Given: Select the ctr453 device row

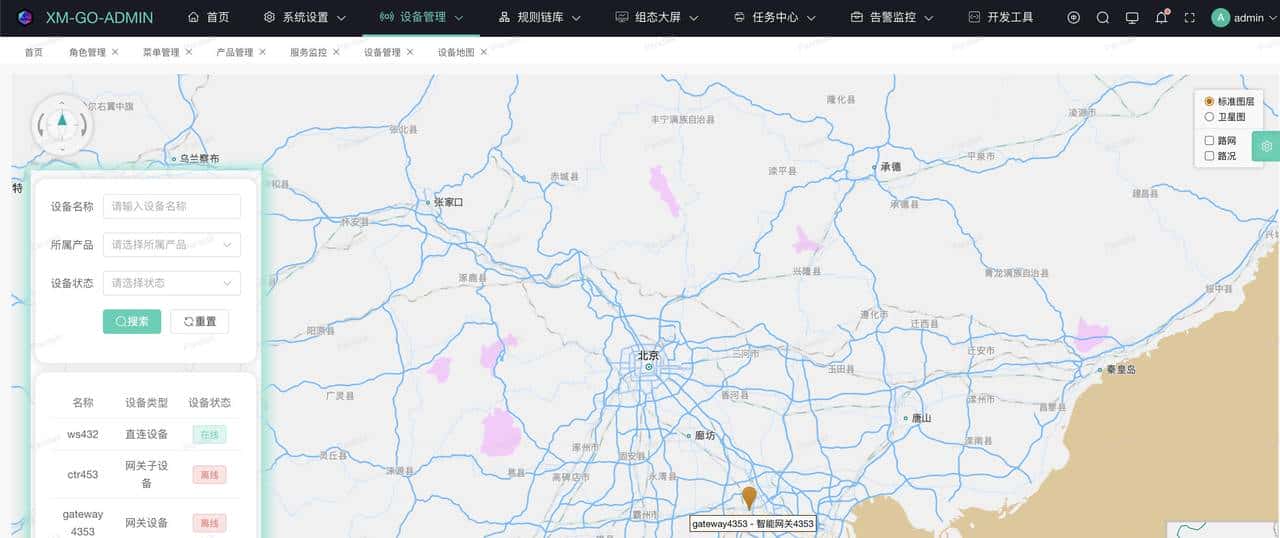Looking at the screenshot, I should point(145,474).
